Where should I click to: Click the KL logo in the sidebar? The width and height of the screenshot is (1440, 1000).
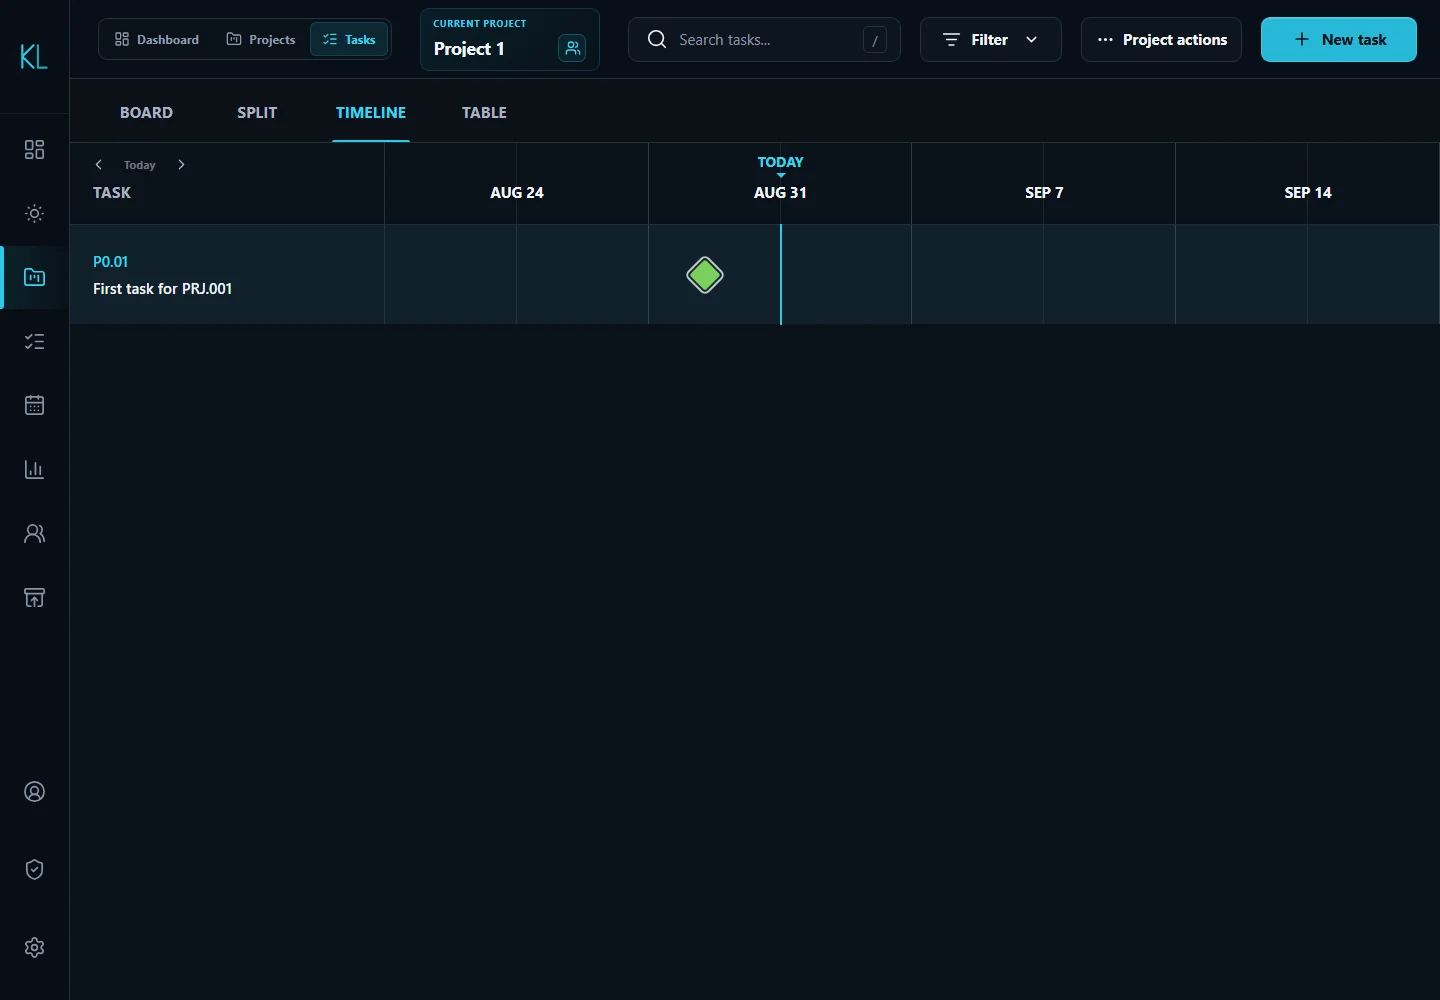click(34, 57)
